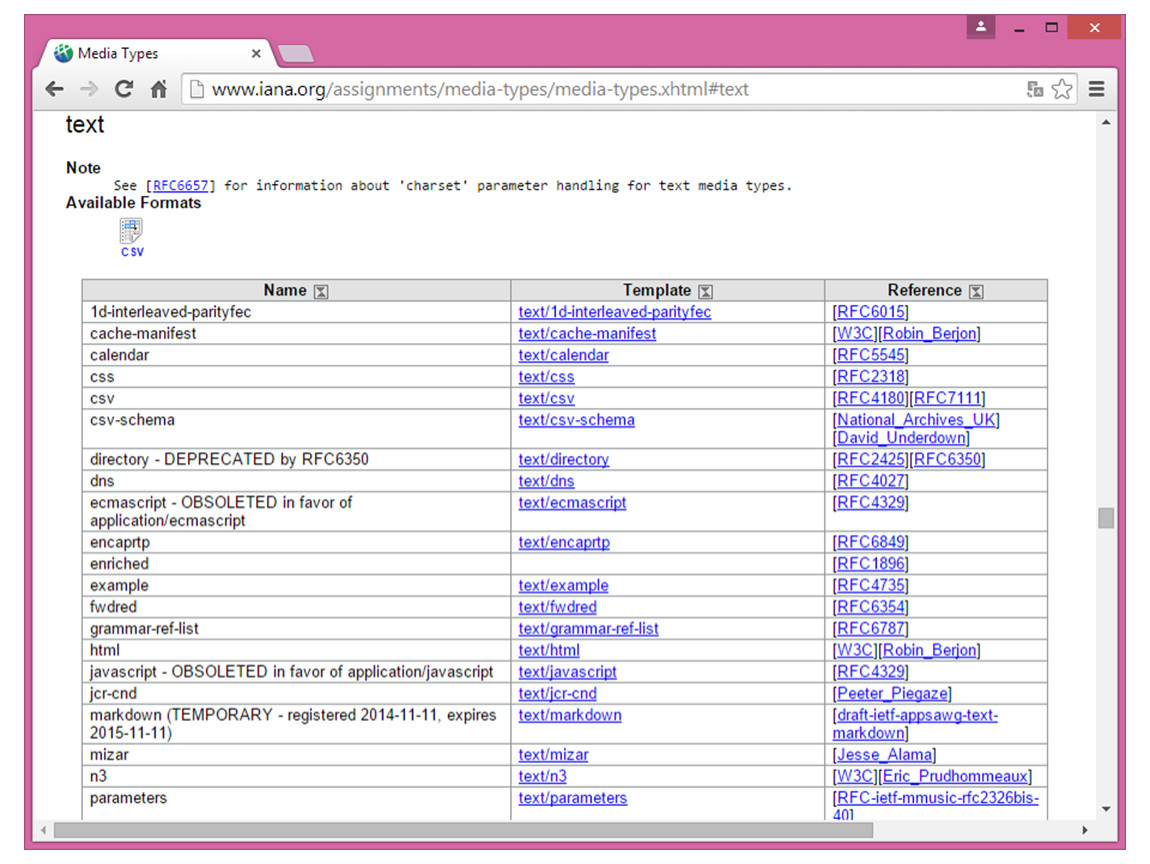Open the text/calendar template link
The height and width of the screenshot is (864, 1150).
click(x=563, y=355)
